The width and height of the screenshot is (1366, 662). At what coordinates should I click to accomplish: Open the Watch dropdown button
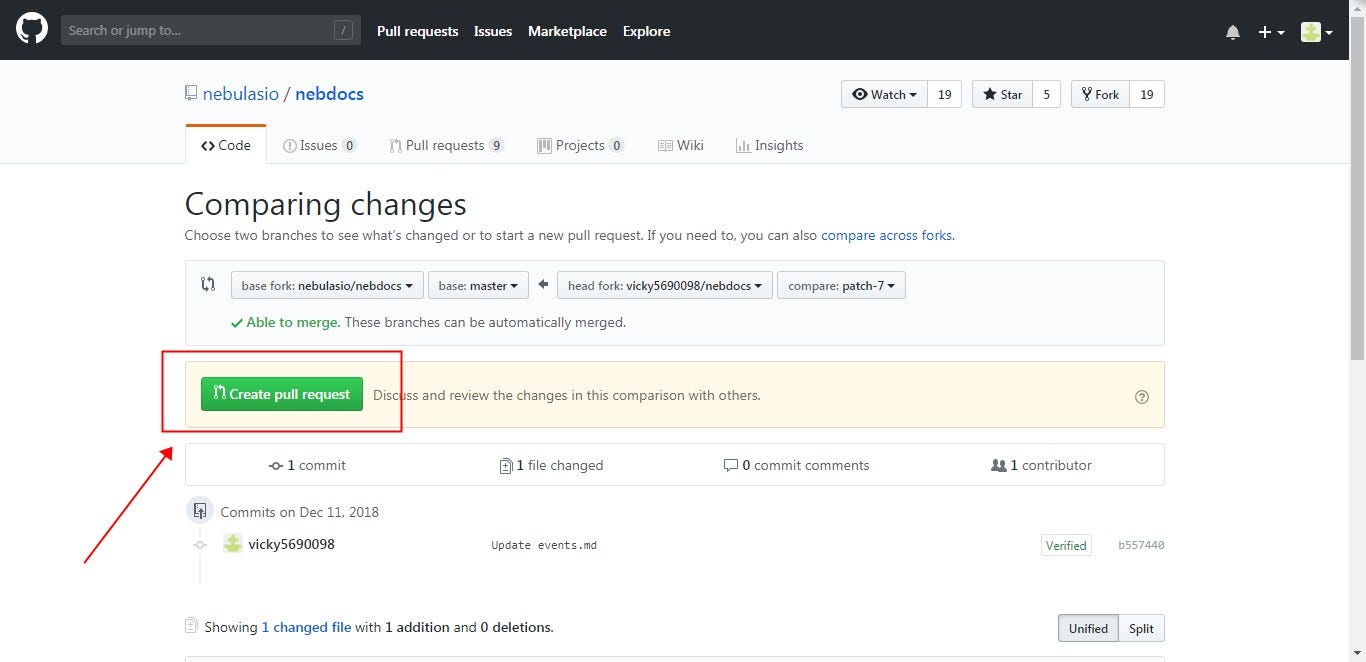[884, 94]
